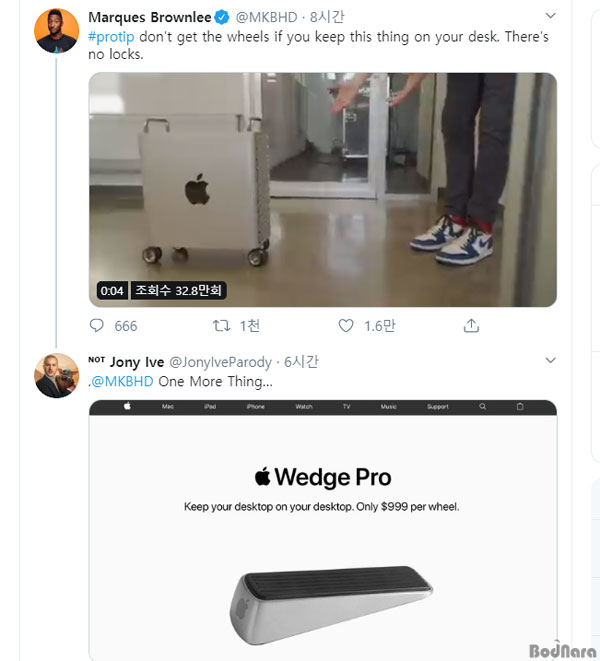Play the Mac Pro wheels video

(322, 190)
